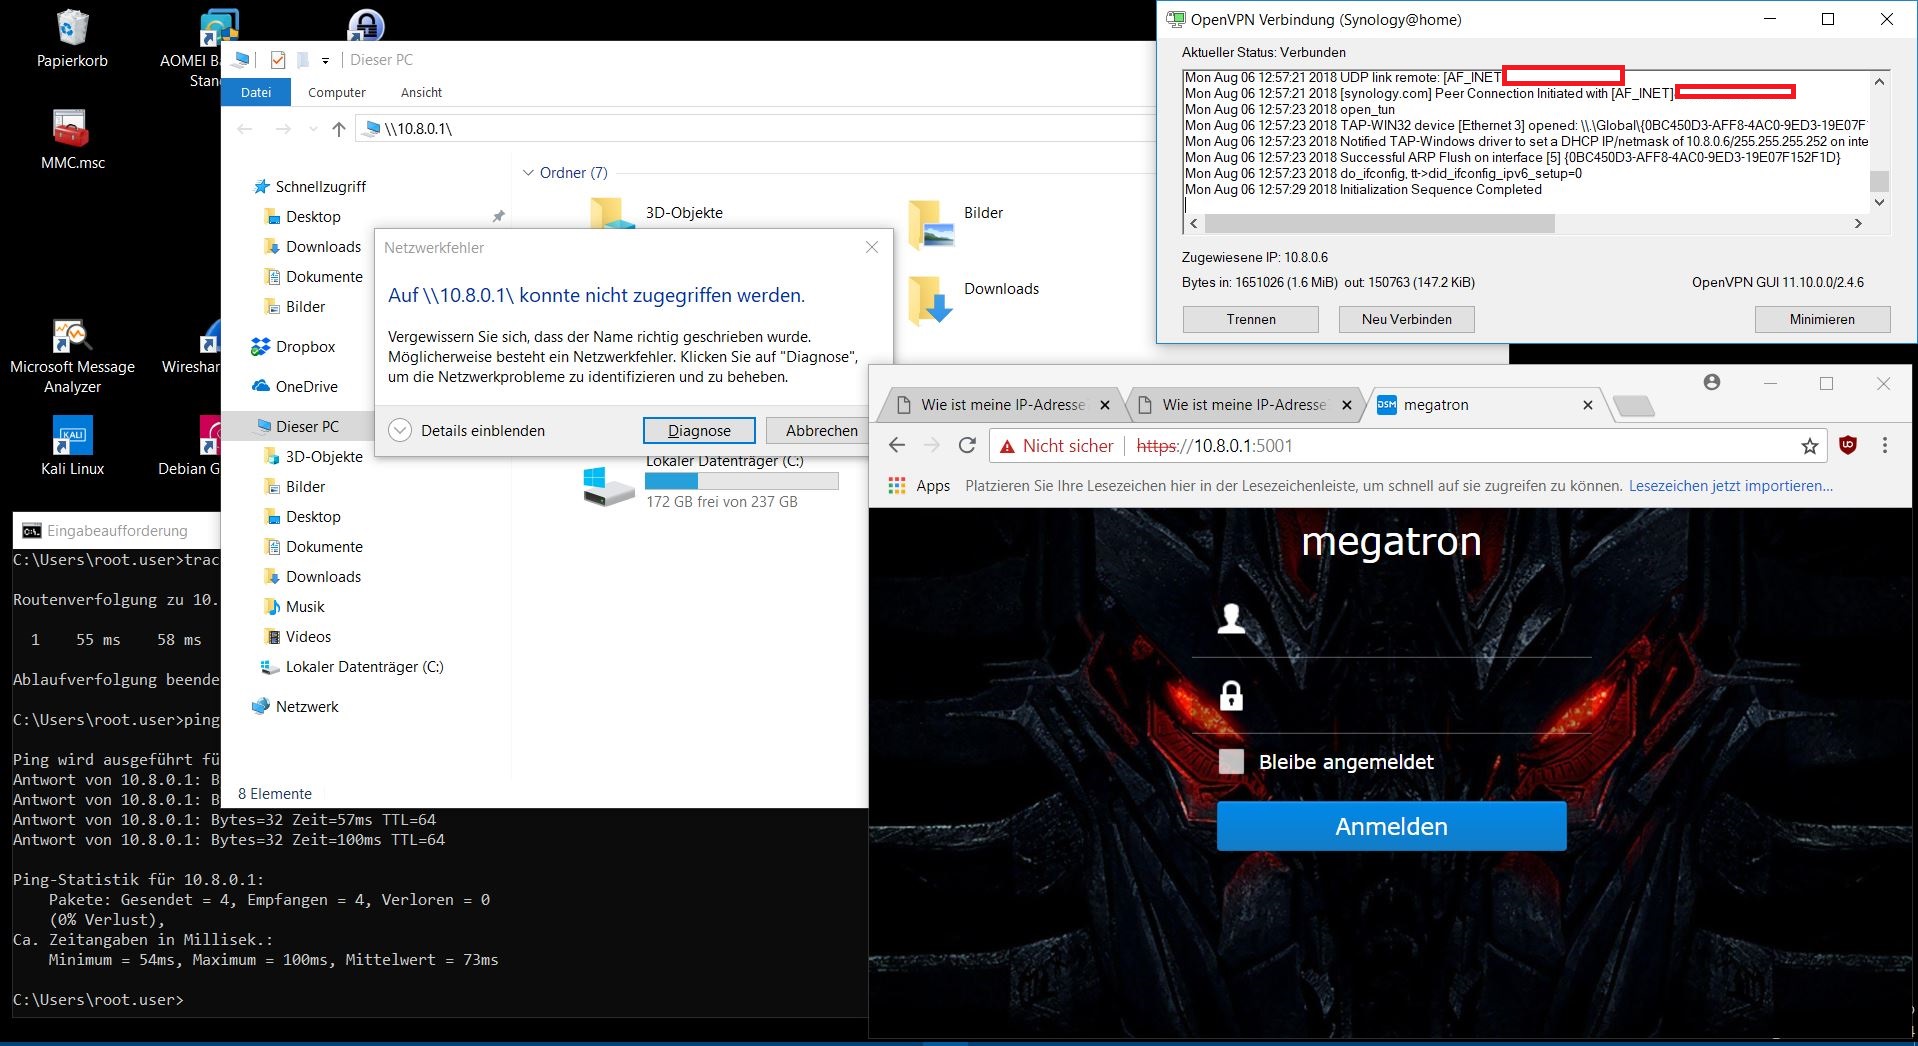This screenshot has width=1918, height=1046.
Task: Click the Anmelden button
Action: [x=1391, y=827]
